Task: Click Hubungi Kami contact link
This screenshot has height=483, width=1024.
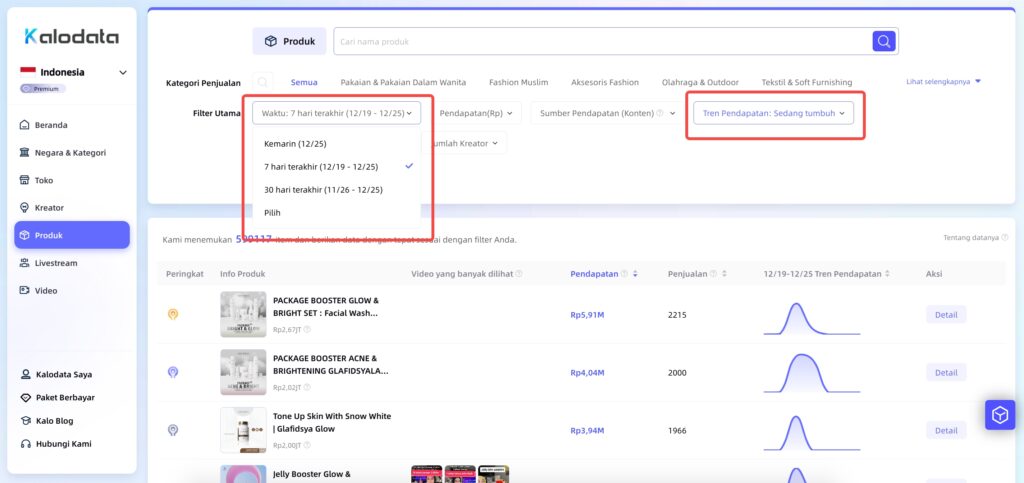Action: click(56, 444)
